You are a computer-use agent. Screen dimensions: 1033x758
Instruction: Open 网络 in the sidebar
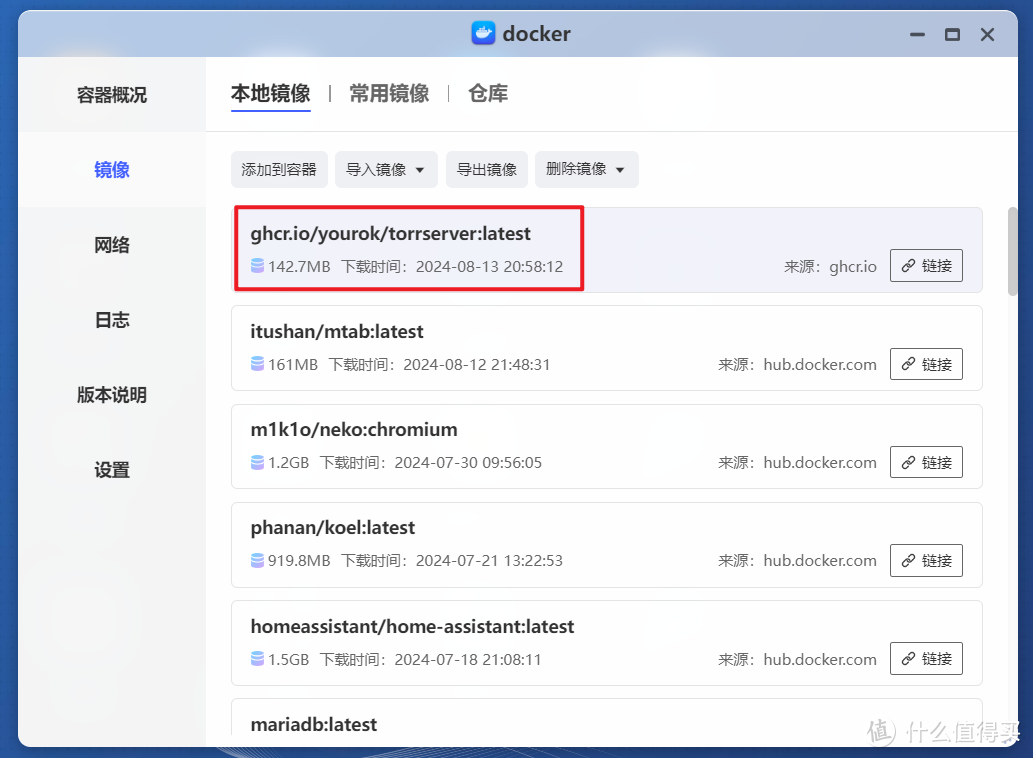point(110,245)
